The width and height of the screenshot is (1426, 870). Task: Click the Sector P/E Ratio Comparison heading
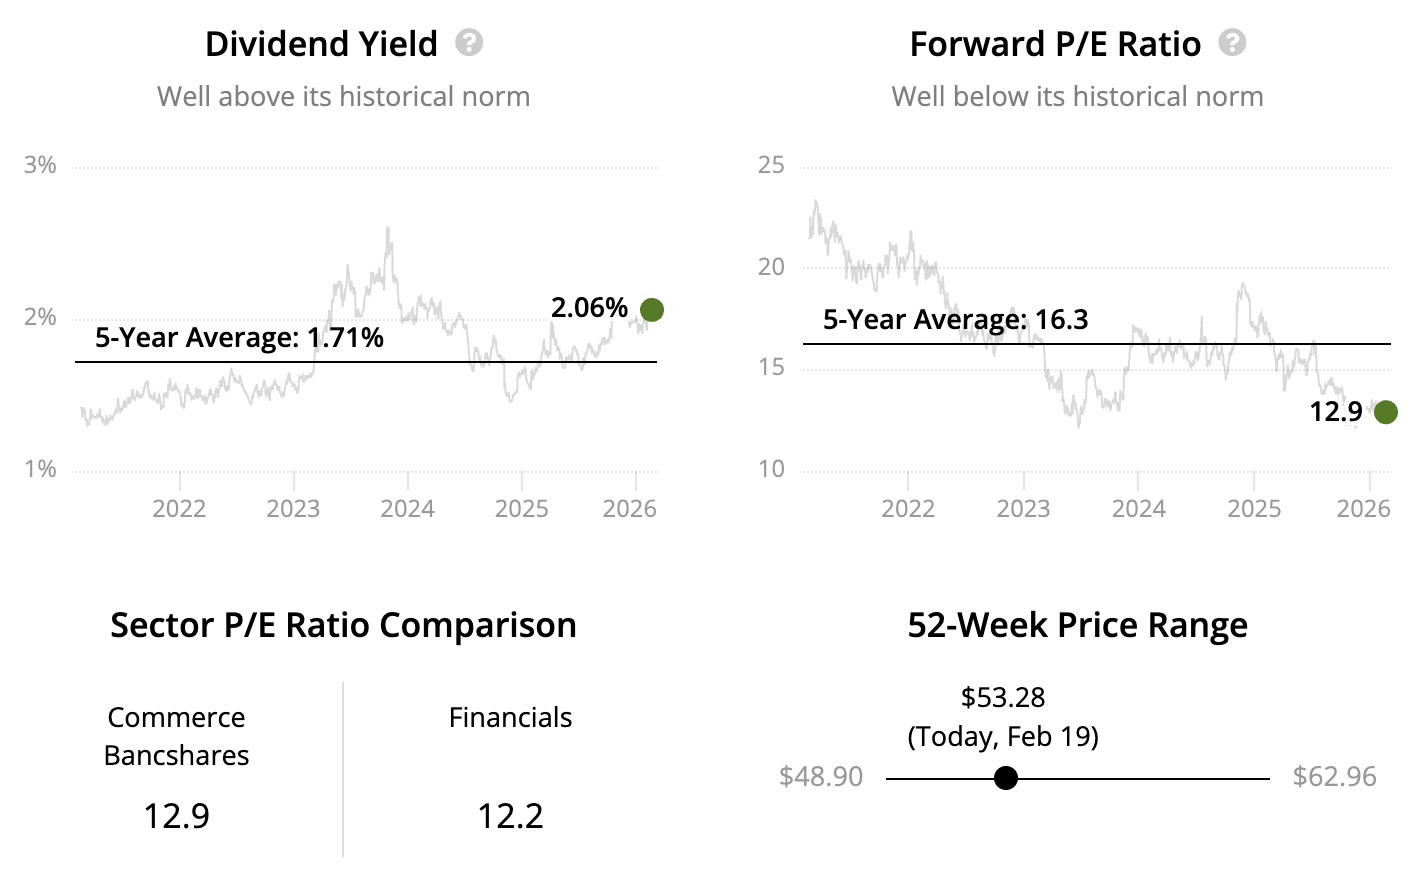click(x=343, y=625)
